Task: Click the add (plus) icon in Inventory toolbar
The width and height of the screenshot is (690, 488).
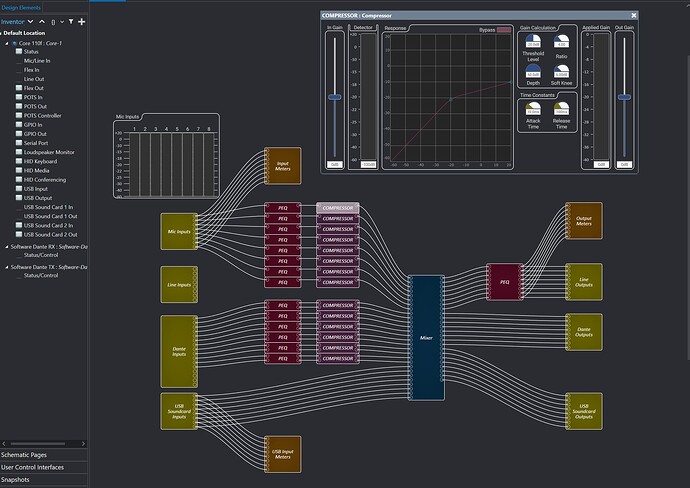Action: (x=81, y=22)
